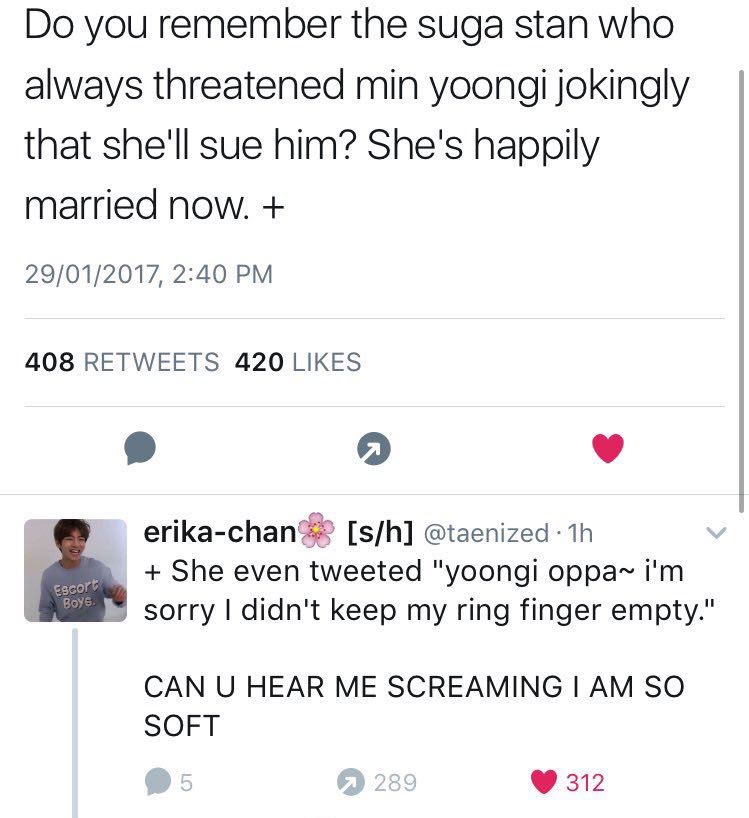The width and height of the screenshot is (749, 818).
Task: View the 420 Likes list
Action: pos(298,362)
